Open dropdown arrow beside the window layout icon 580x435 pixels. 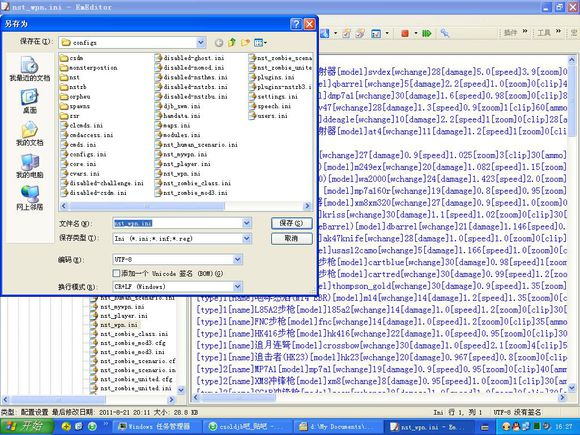[387, 33]
